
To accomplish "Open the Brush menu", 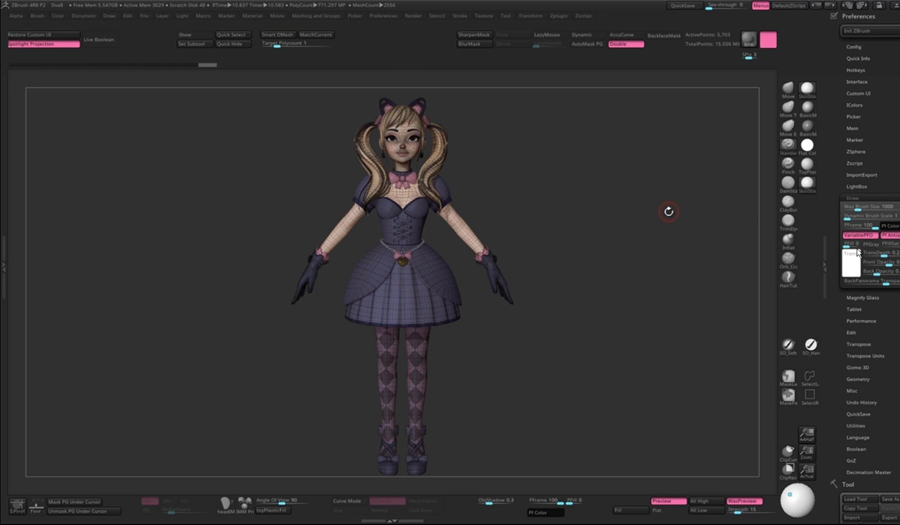I will point(37,16).
